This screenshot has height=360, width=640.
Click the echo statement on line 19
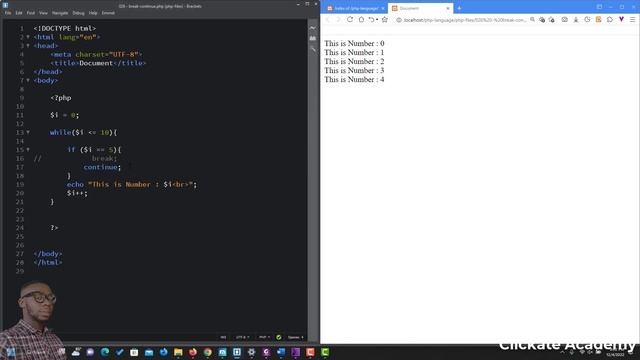point(132,184)
